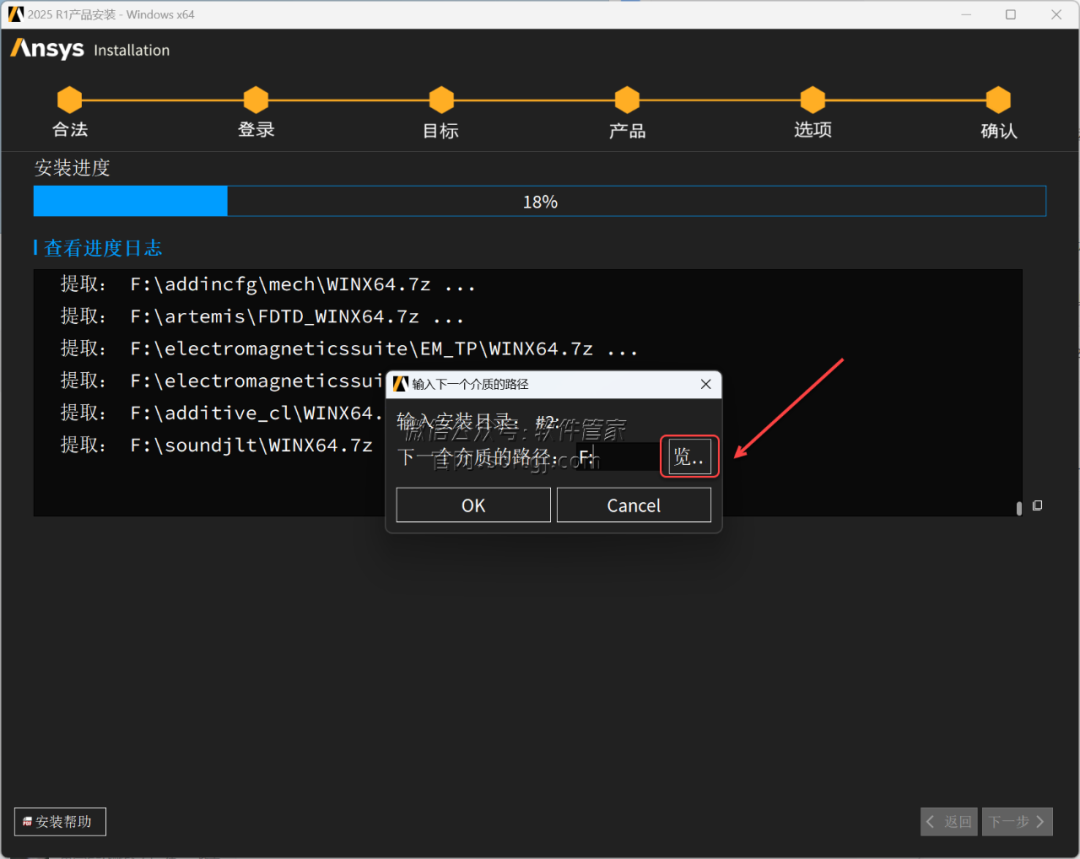Click the 确认 step hexagon

[x=998, y=100]
